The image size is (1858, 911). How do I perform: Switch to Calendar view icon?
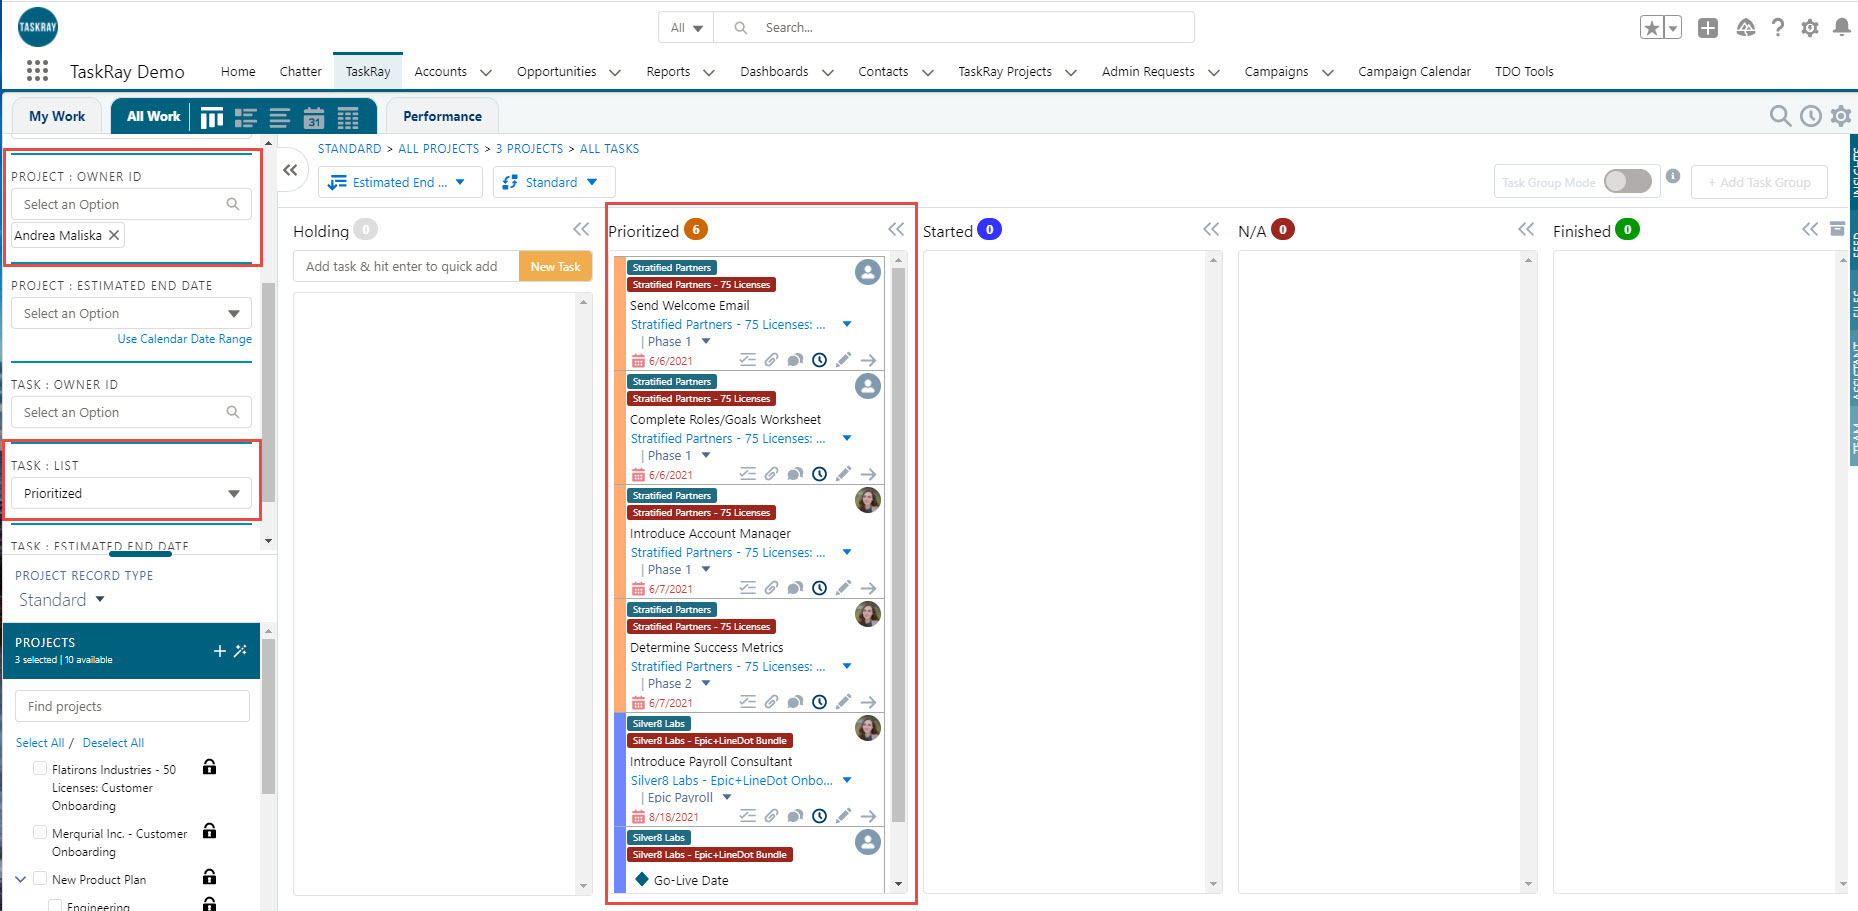tap(314, 118)
